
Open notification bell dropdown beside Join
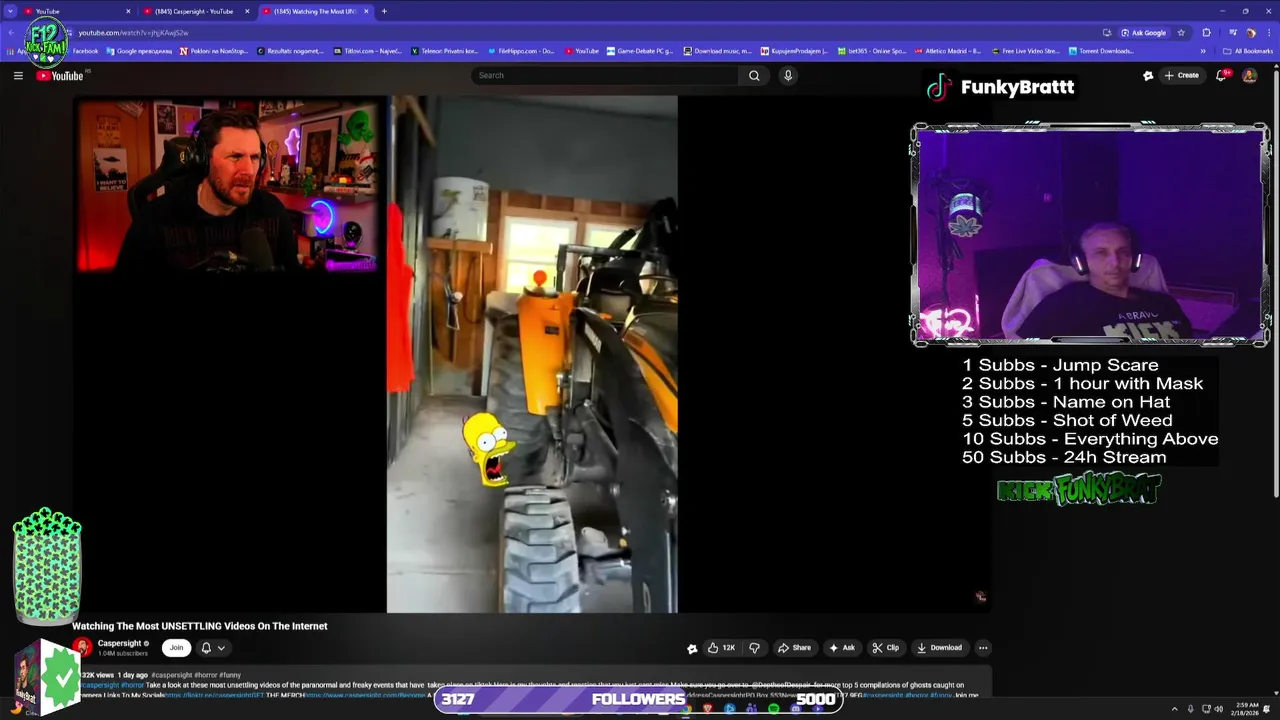(x=213, y=648)
